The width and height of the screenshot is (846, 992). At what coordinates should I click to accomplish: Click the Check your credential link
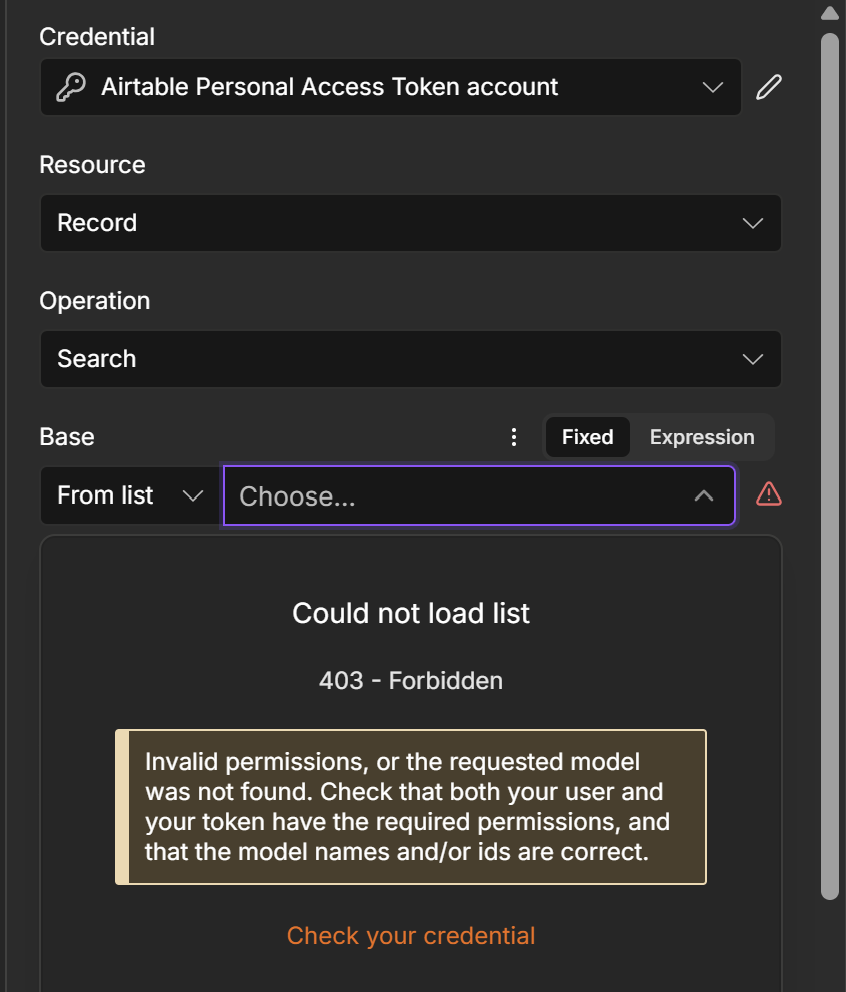pos(411,936)
